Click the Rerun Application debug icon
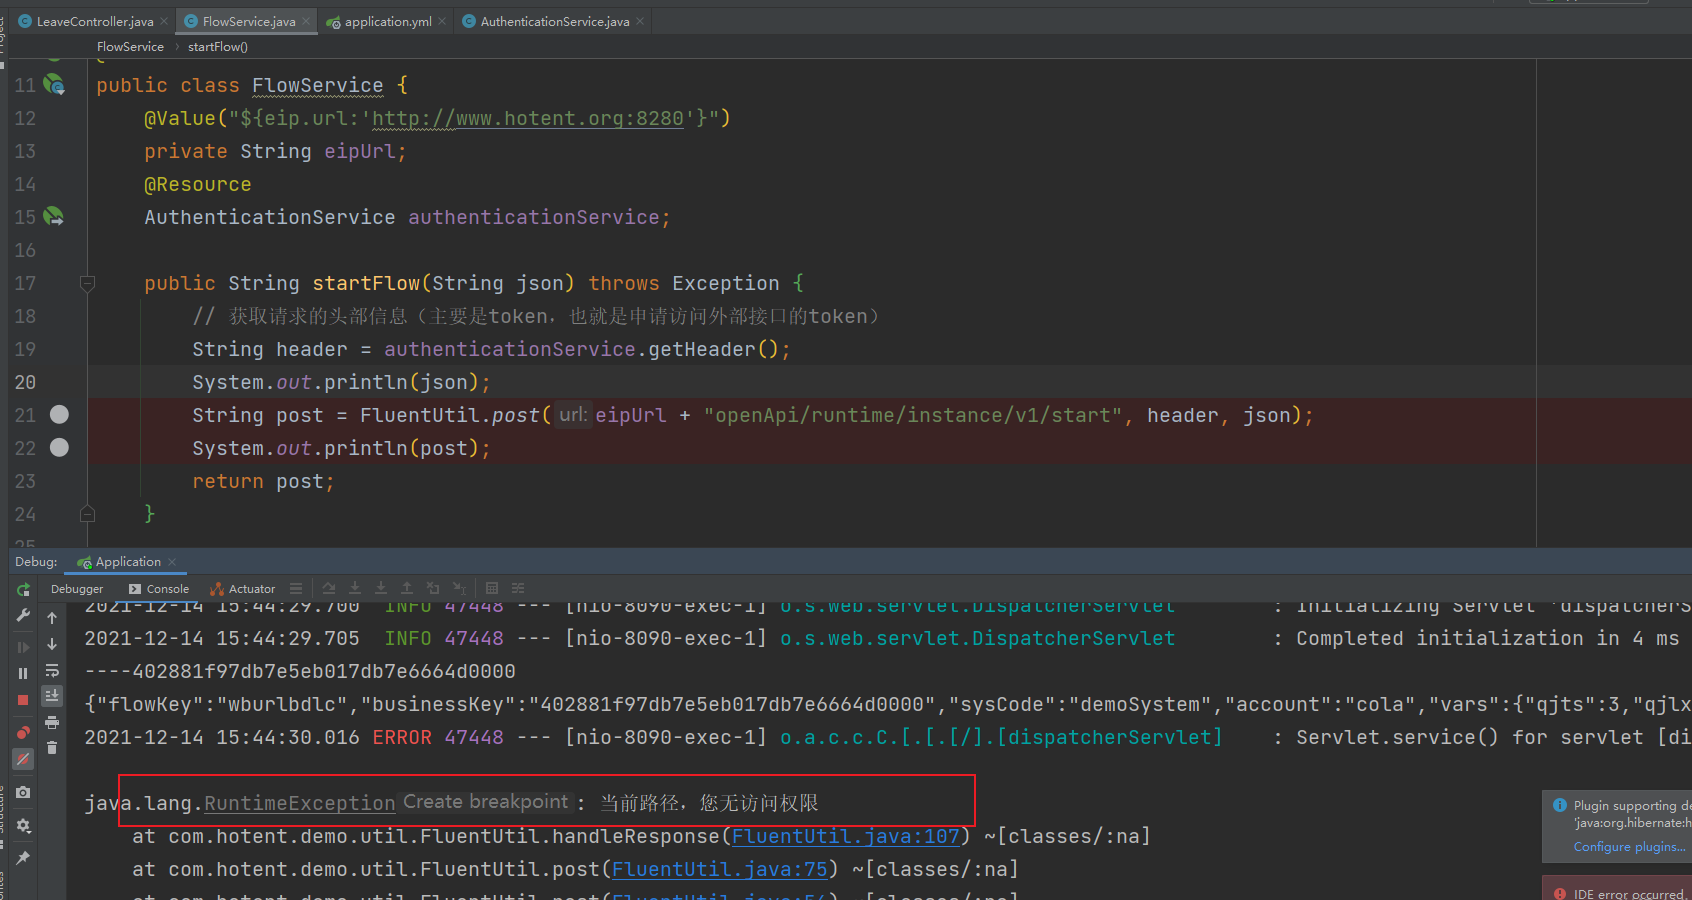 point(23,590)
